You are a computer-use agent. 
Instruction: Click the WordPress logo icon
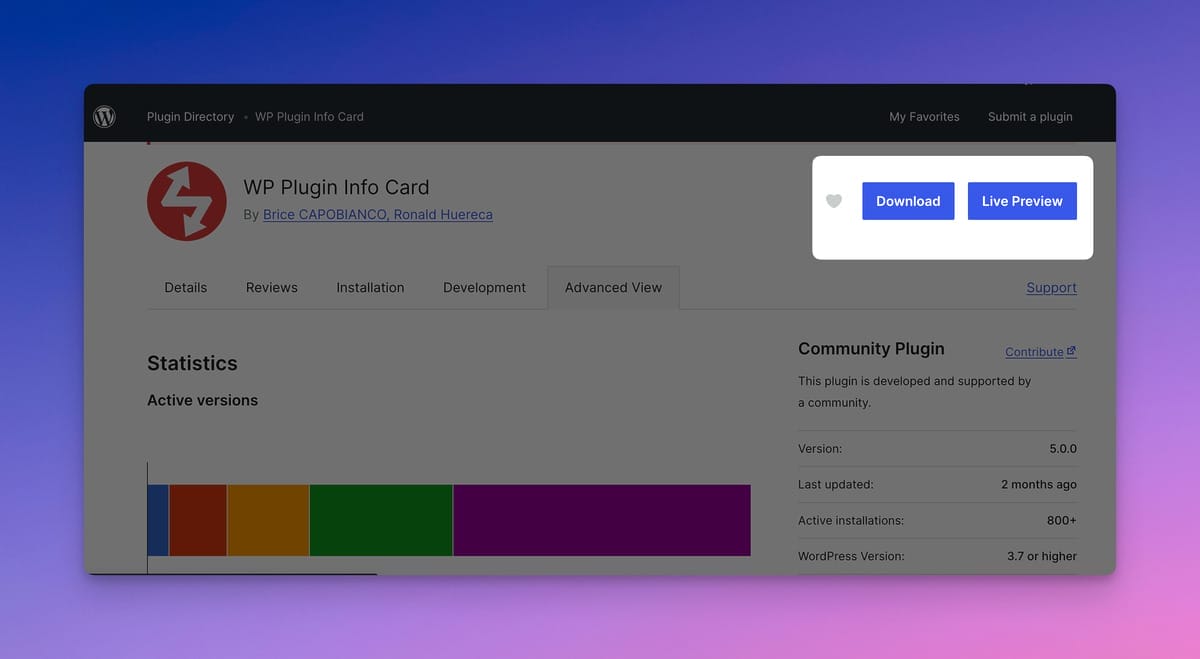click(105, 117)
